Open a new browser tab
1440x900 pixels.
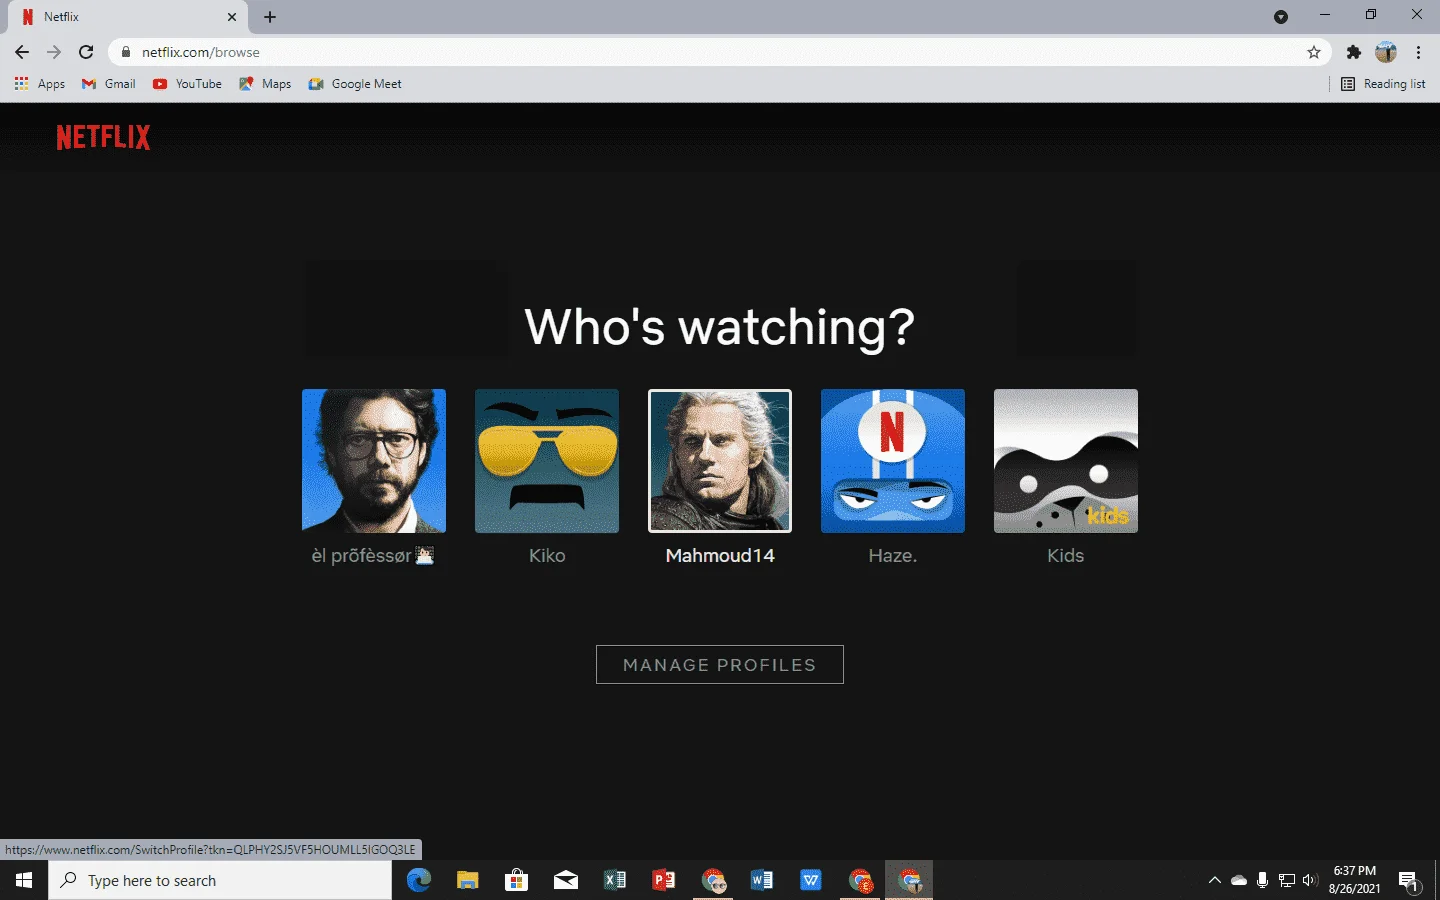click(x=270, y=17)
